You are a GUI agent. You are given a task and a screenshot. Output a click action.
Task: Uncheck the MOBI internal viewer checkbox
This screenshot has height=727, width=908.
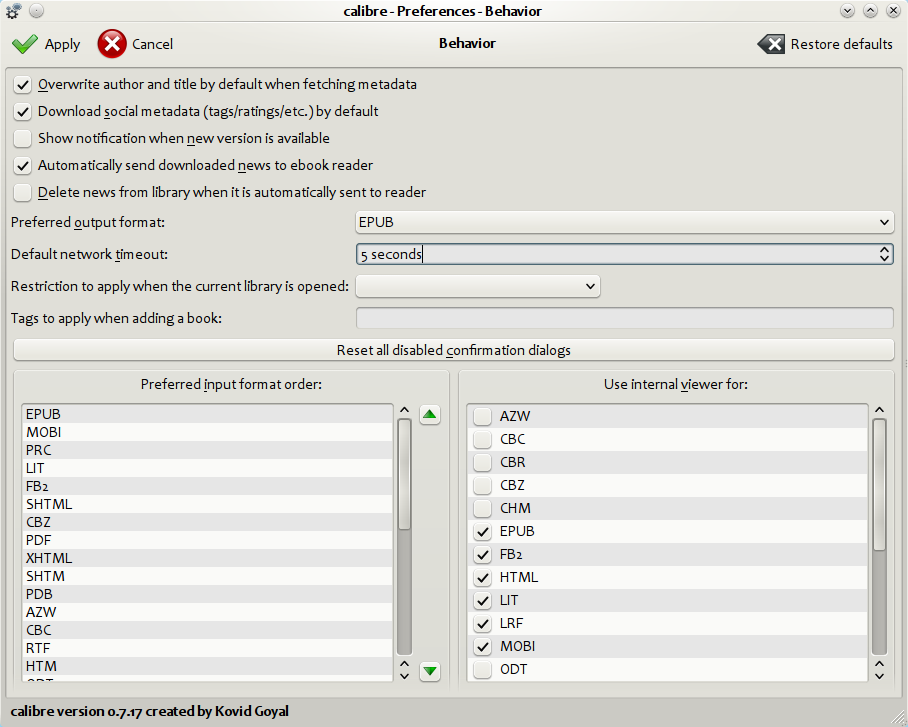coord(482,646)
